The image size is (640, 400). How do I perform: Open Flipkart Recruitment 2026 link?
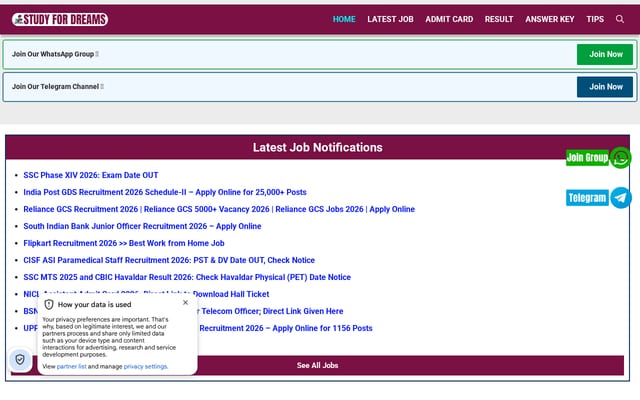tap(124, 243)
